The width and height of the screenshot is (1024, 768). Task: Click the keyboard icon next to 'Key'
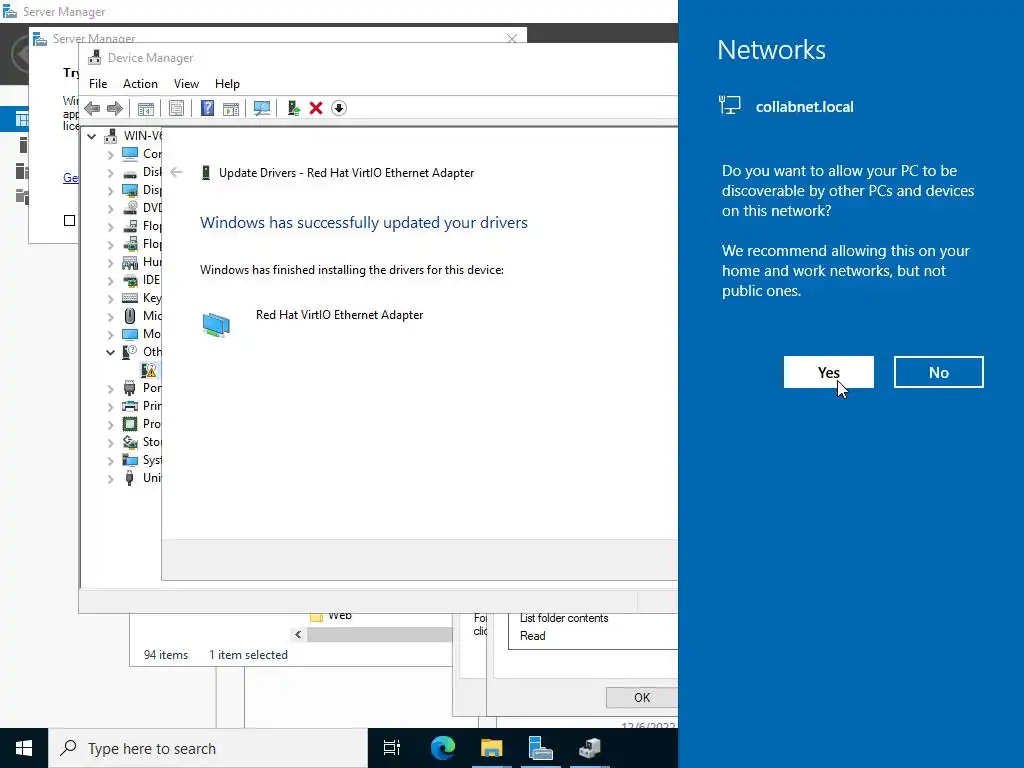[x=130, y=298]
